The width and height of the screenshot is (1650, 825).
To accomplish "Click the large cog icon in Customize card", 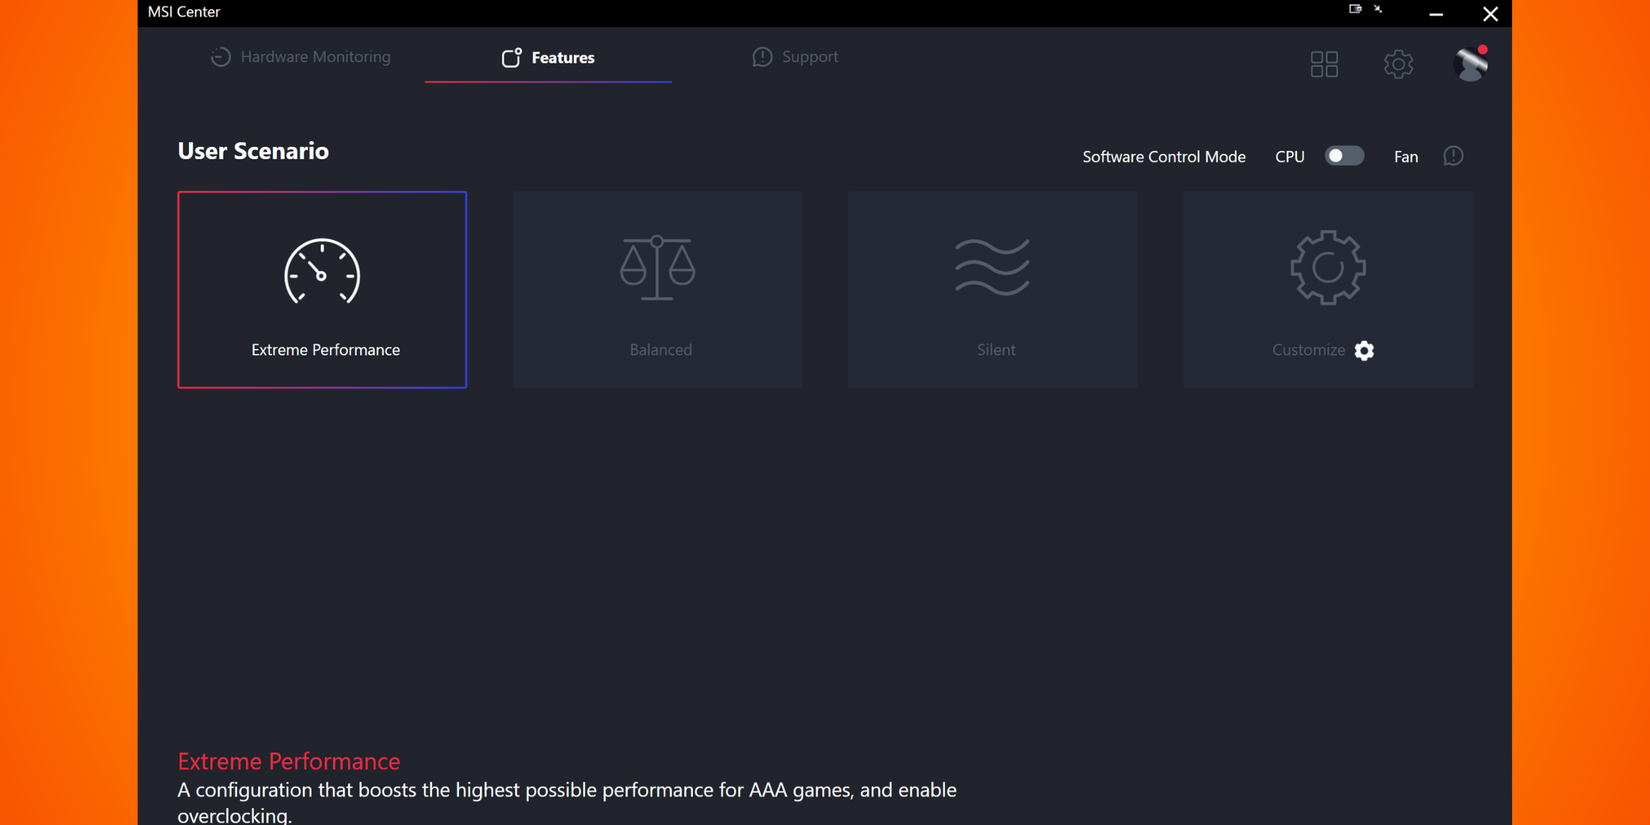I will [x=1327, y=267].
